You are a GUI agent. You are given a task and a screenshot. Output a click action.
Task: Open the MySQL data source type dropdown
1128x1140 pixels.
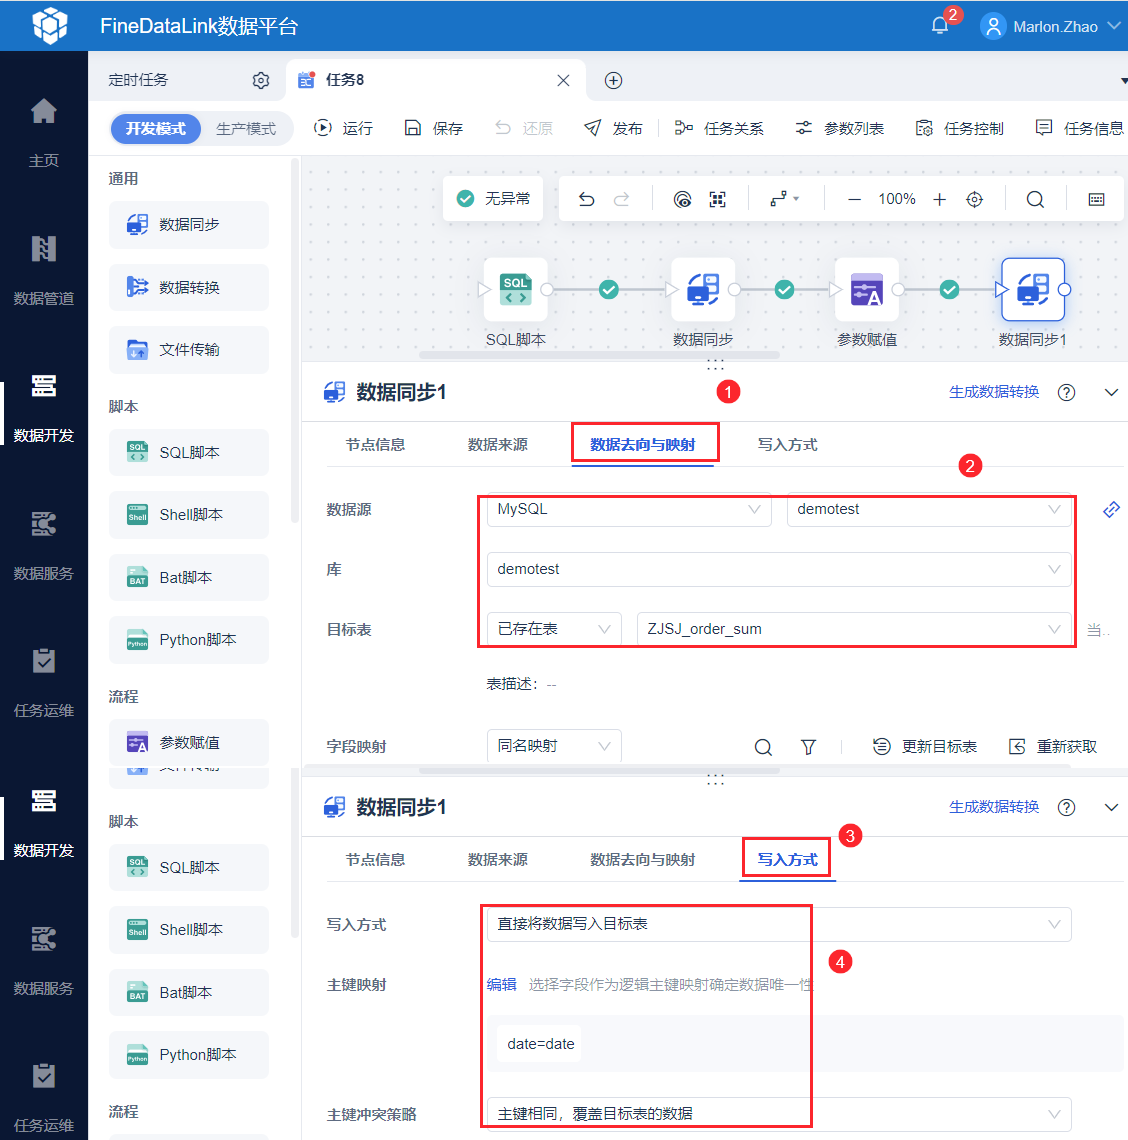629,510
